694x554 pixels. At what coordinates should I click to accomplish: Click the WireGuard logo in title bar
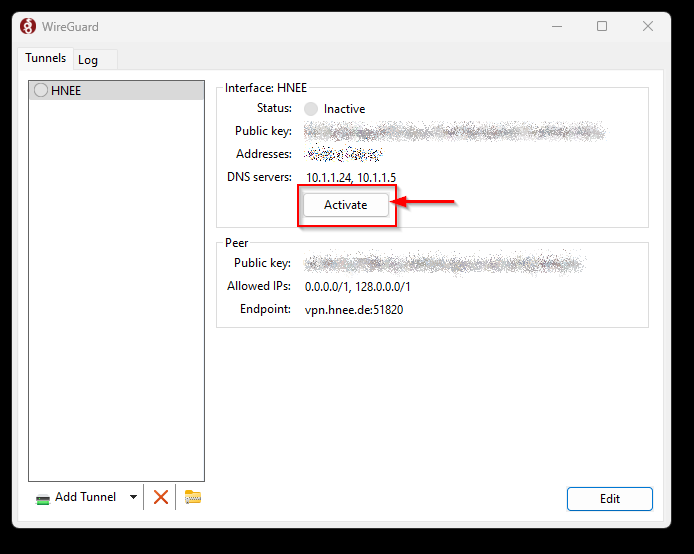pos(28,27)
